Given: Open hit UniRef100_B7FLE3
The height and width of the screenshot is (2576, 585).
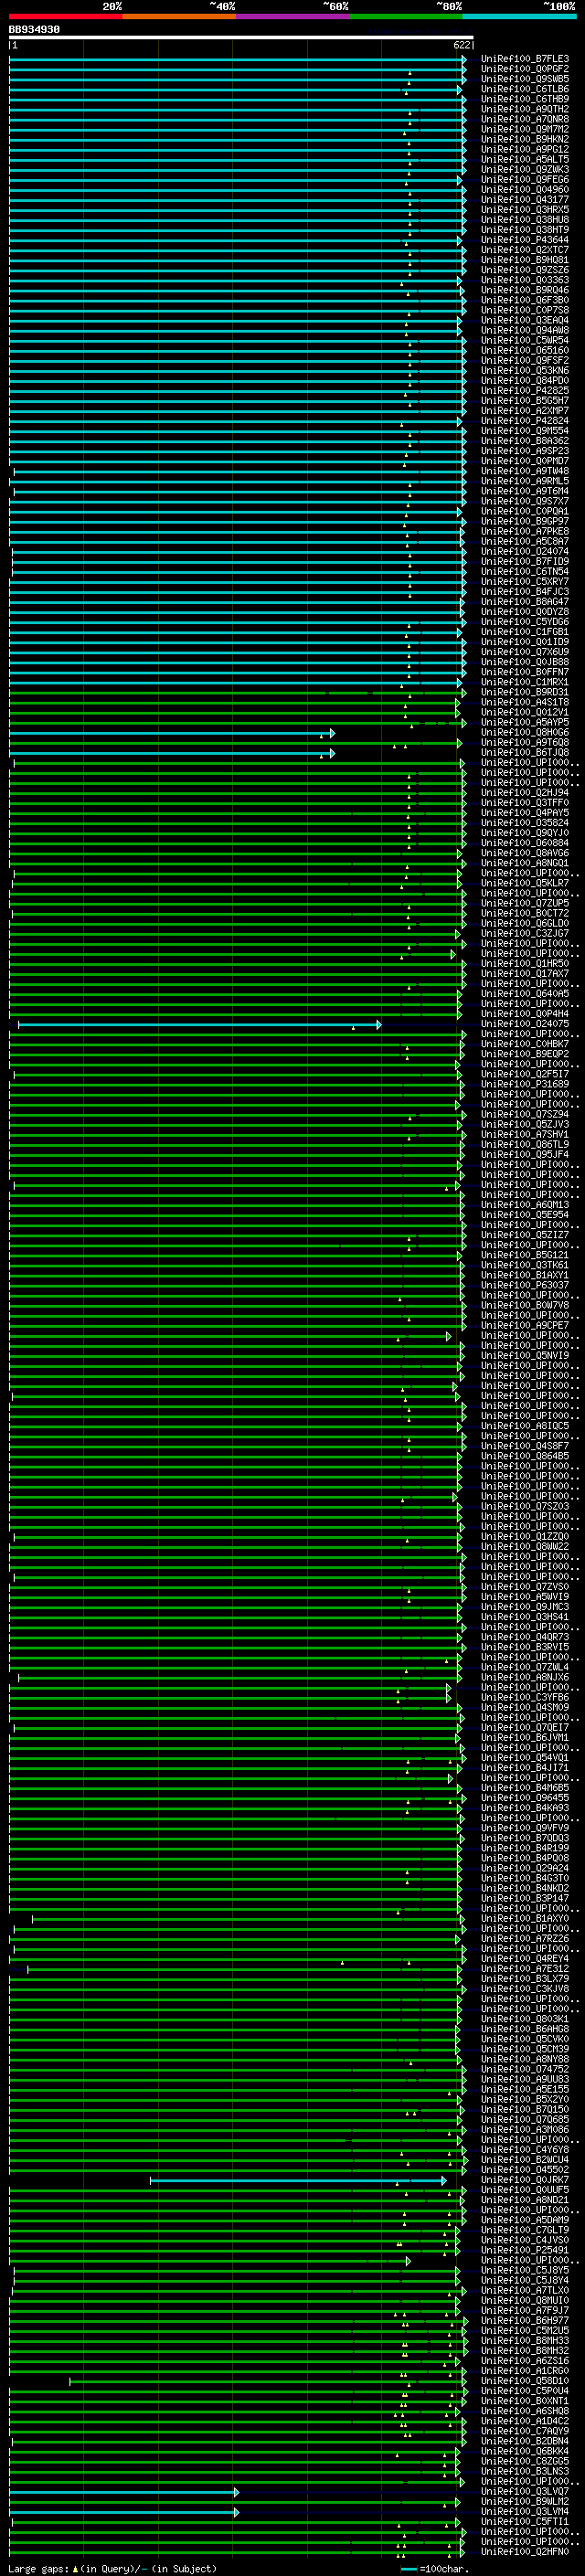Looking at the screenshot, I should point(524,59).
